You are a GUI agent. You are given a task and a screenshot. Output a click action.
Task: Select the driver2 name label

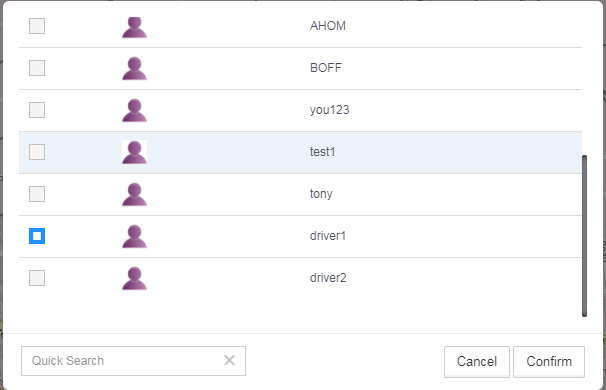328,278
